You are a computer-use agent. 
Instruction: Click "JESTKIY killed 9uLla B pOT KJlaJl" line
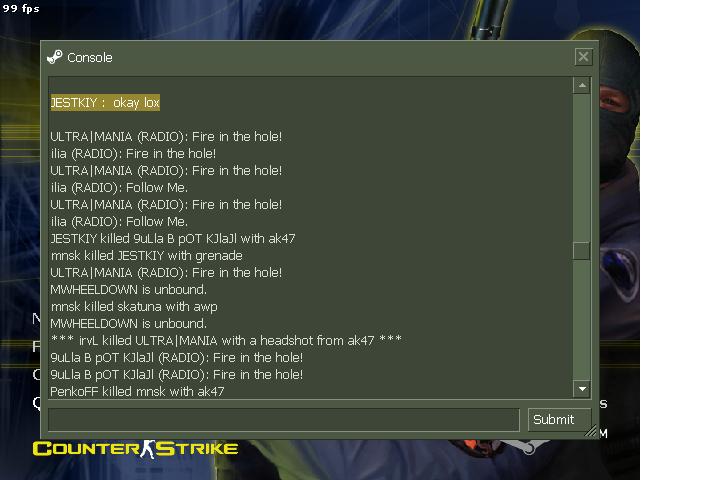coord(173,238)
